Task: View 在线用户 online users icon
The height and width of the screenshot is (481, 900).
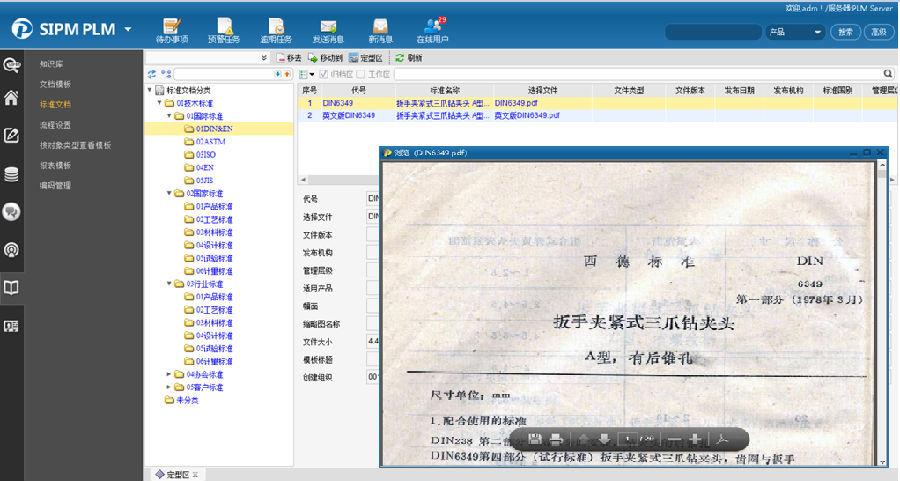Action: 432,30
